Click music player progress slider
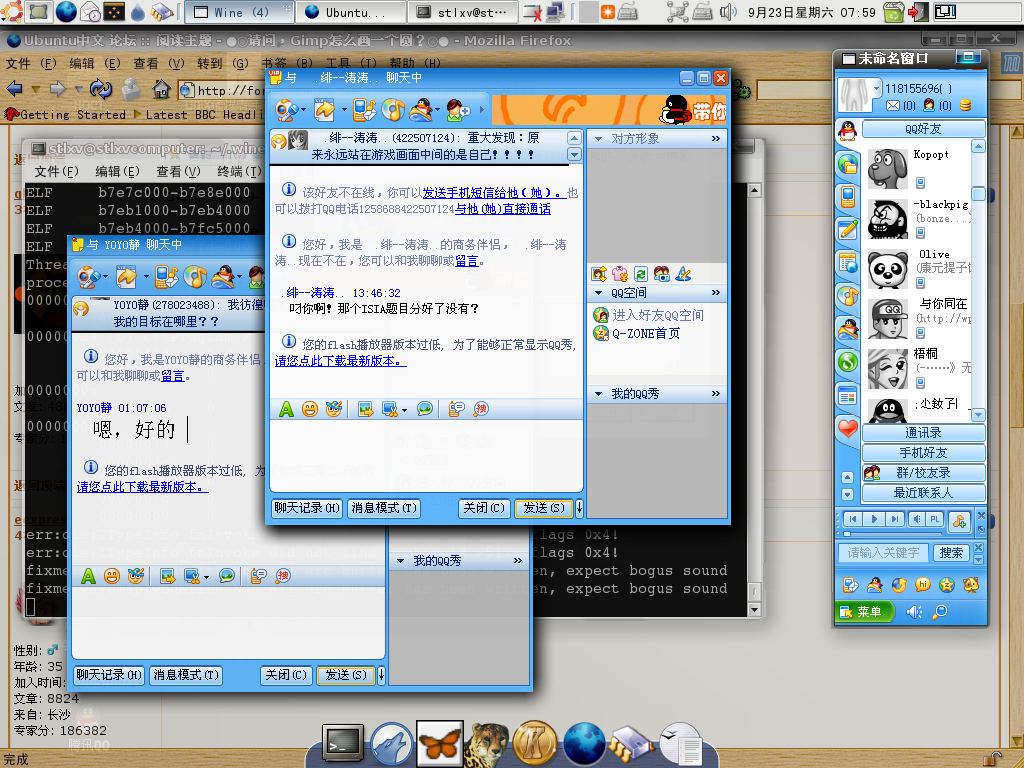This screenshot has width=1024, height=768. (846, 534)
